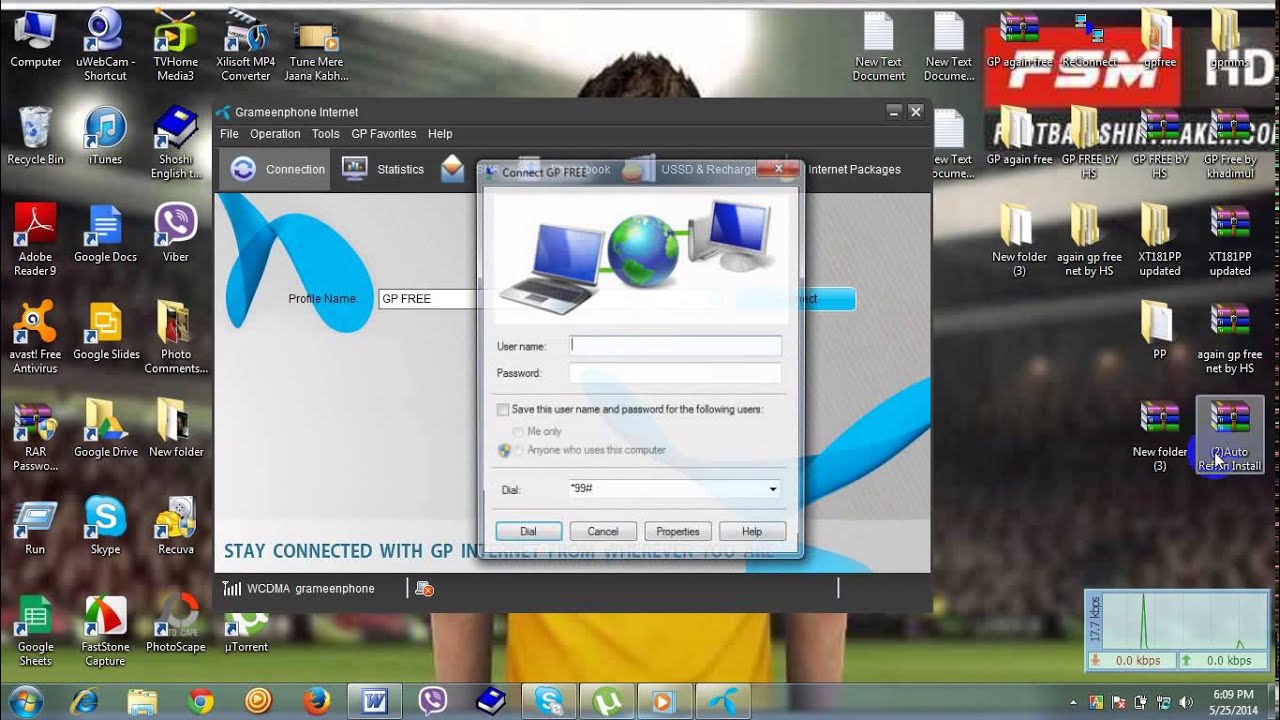This screenshot has width=1280, height=720.
Task: Select GP Free by khadimul archive
Action: tap(1230, 143)
